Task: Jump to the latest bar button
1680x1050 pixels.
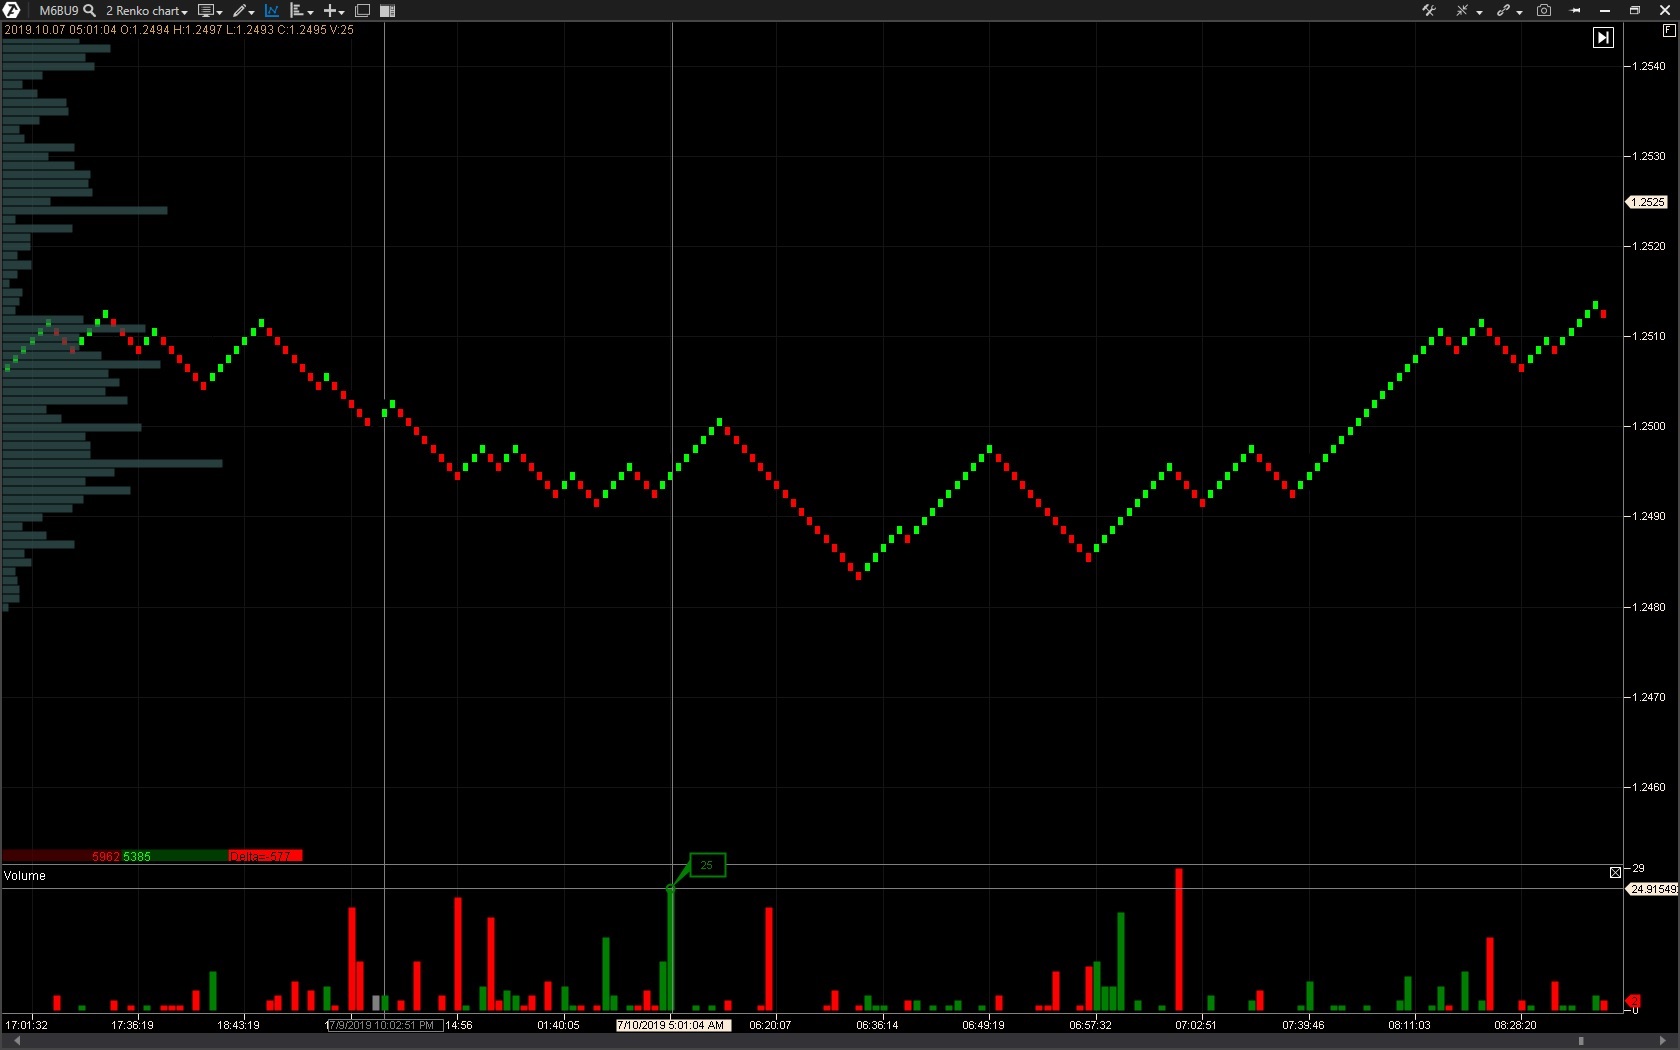Action: (x=1603, y=38)
